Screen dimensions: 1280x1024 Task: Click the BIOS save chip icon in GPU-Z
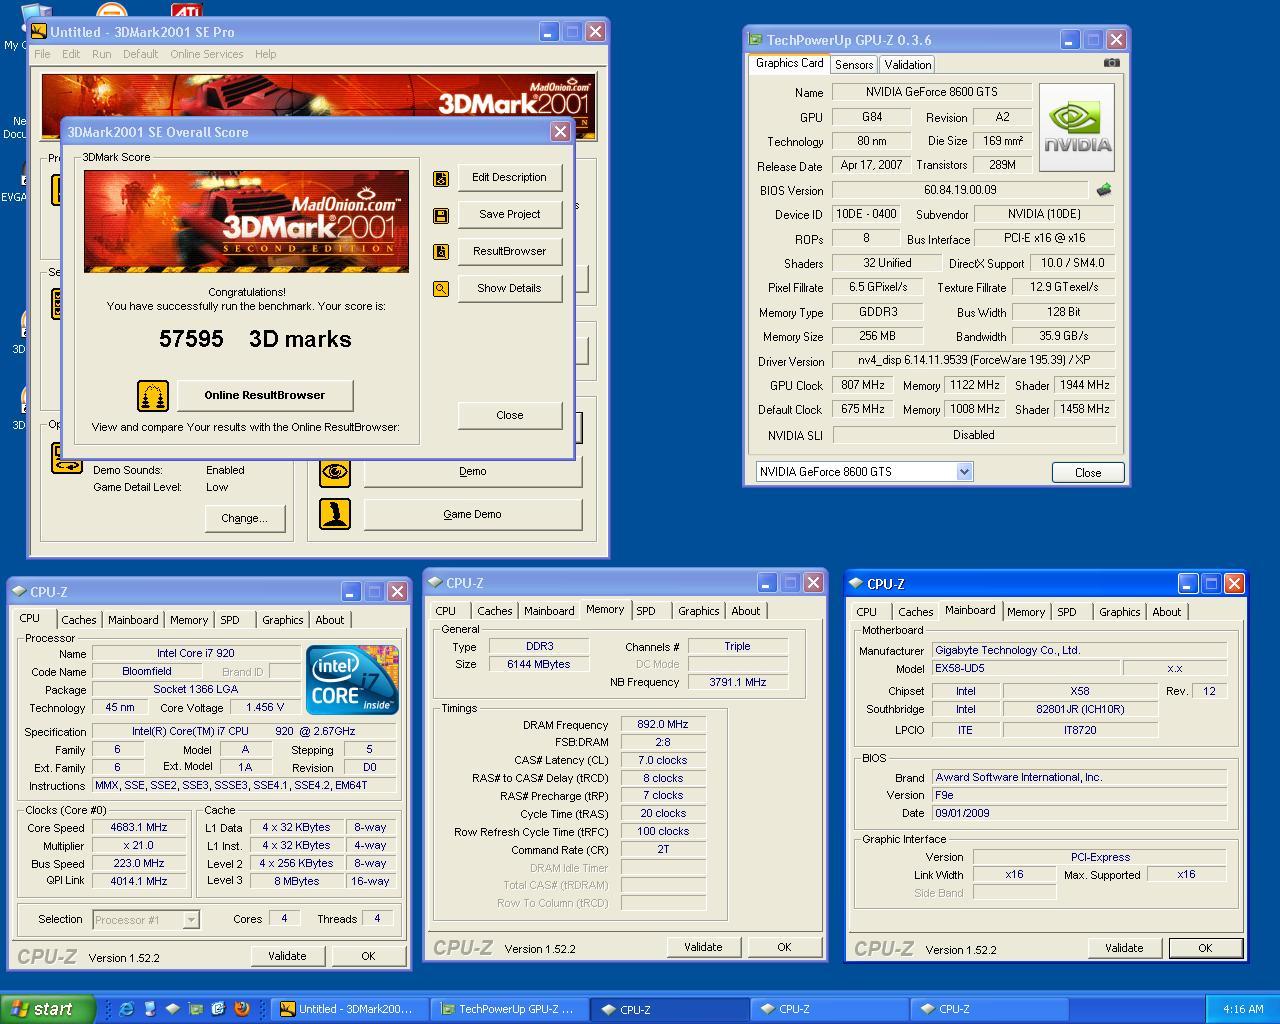[1104, 189]
